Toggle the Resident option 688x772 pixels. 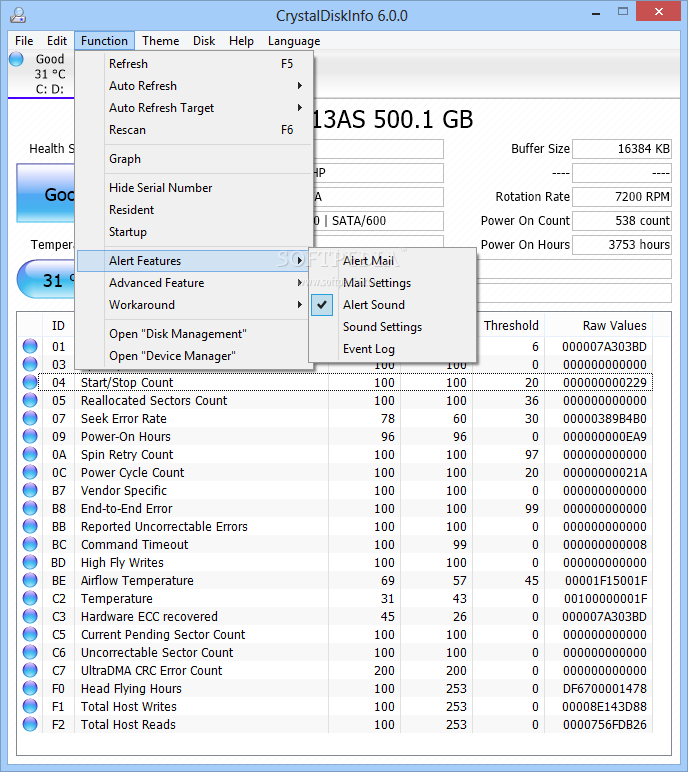tap(195, 210)
